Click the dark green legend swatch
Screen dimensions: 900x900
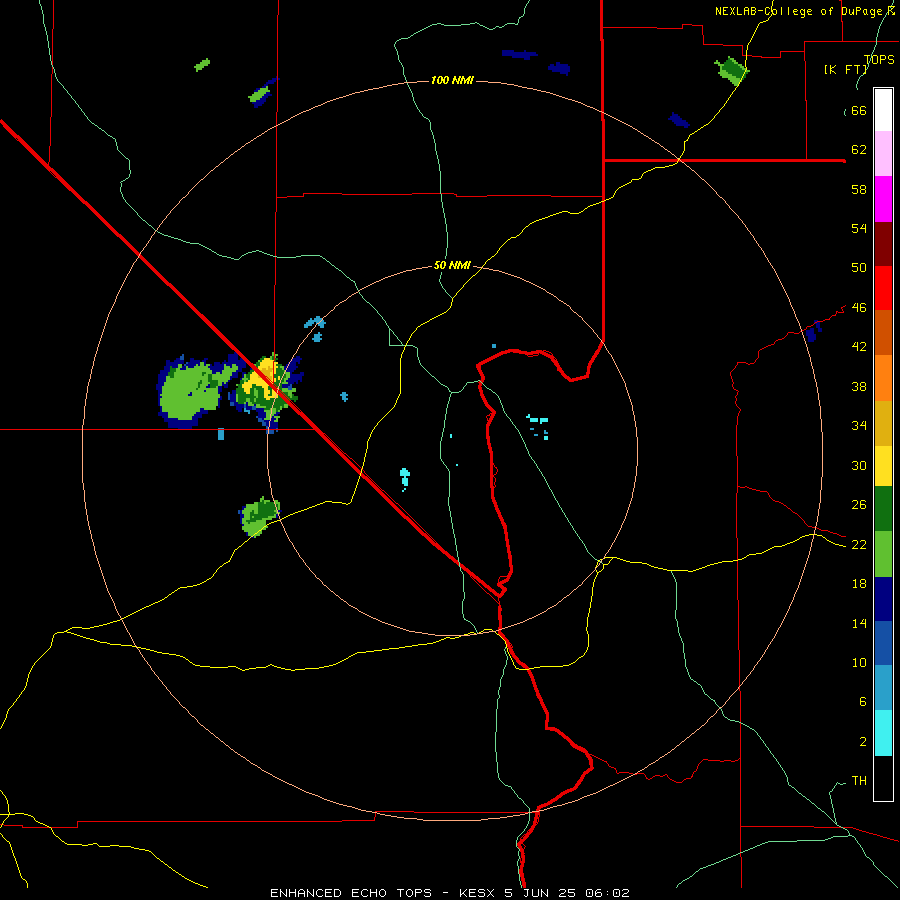[883, 509]
